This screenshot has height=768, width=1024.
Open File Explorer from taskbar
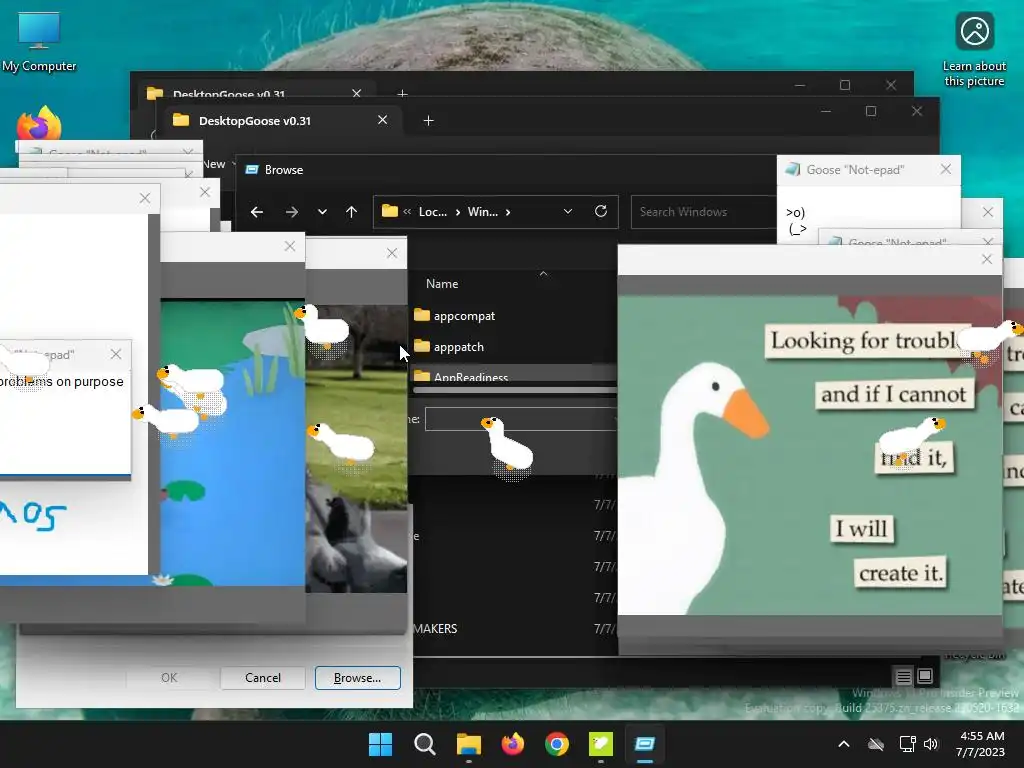tap(469, 744)
